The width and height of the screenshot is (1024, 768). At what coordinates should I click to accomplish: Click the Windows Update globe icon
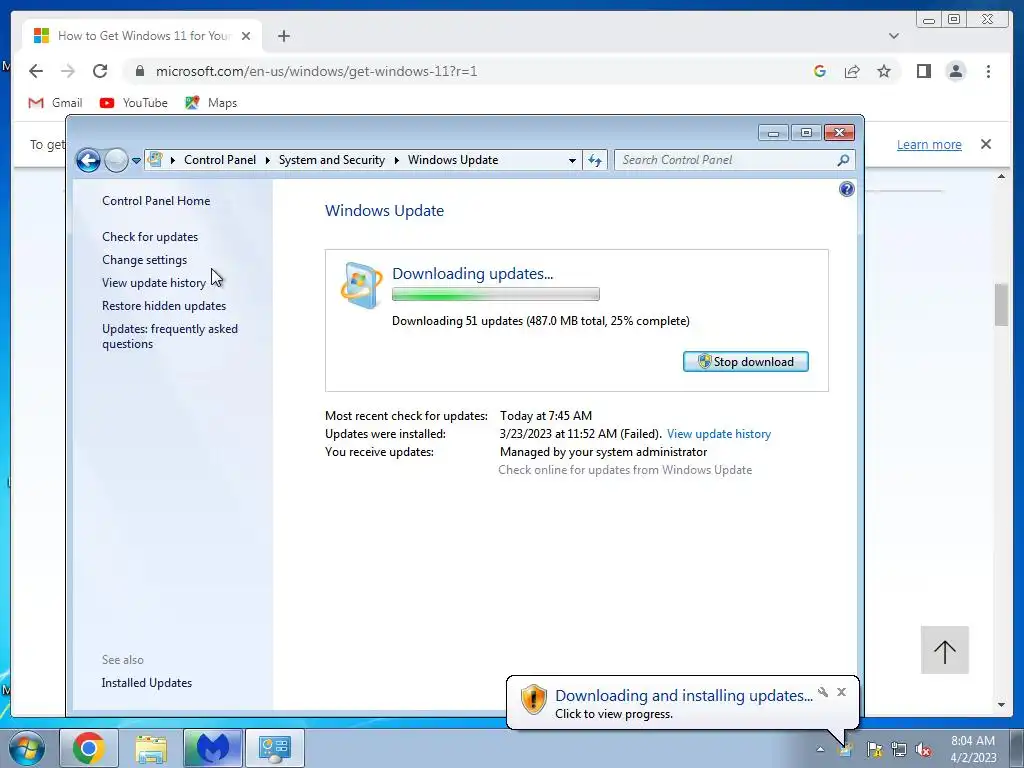coord(361,285)
